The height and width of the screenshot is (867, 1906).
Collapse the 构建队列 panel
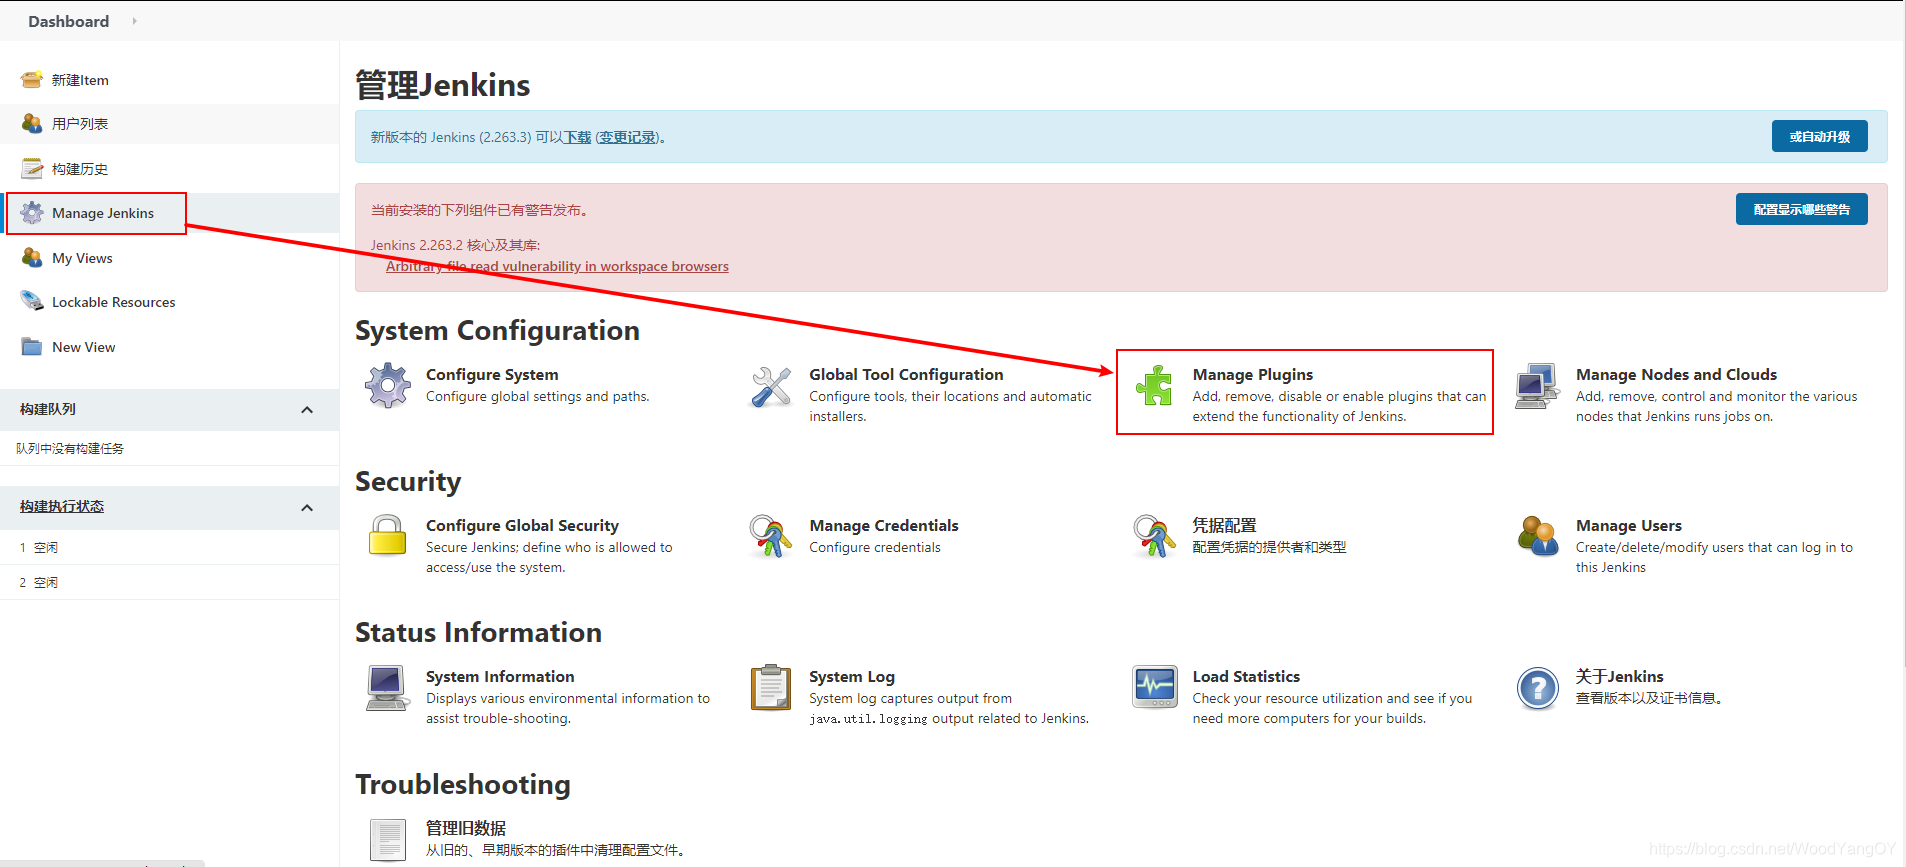(307, 410)
